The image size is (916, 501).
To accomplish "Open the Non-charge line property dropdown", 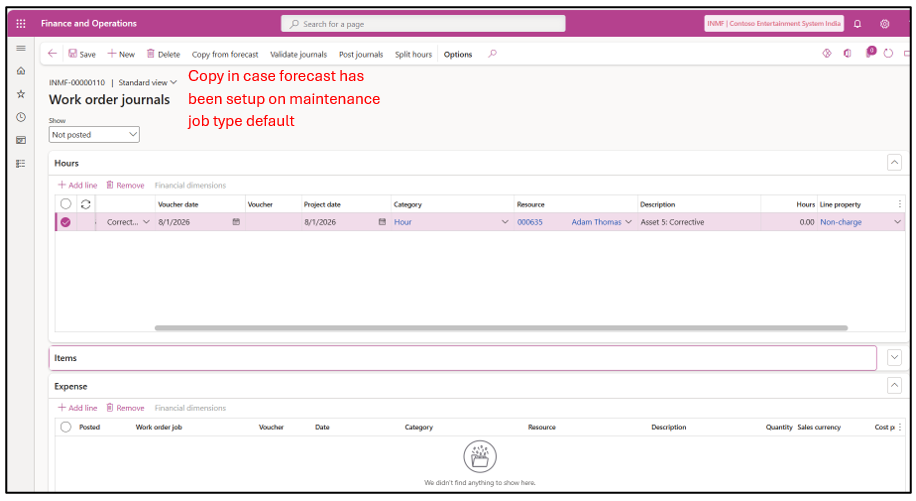I will [x=897, y=222].
